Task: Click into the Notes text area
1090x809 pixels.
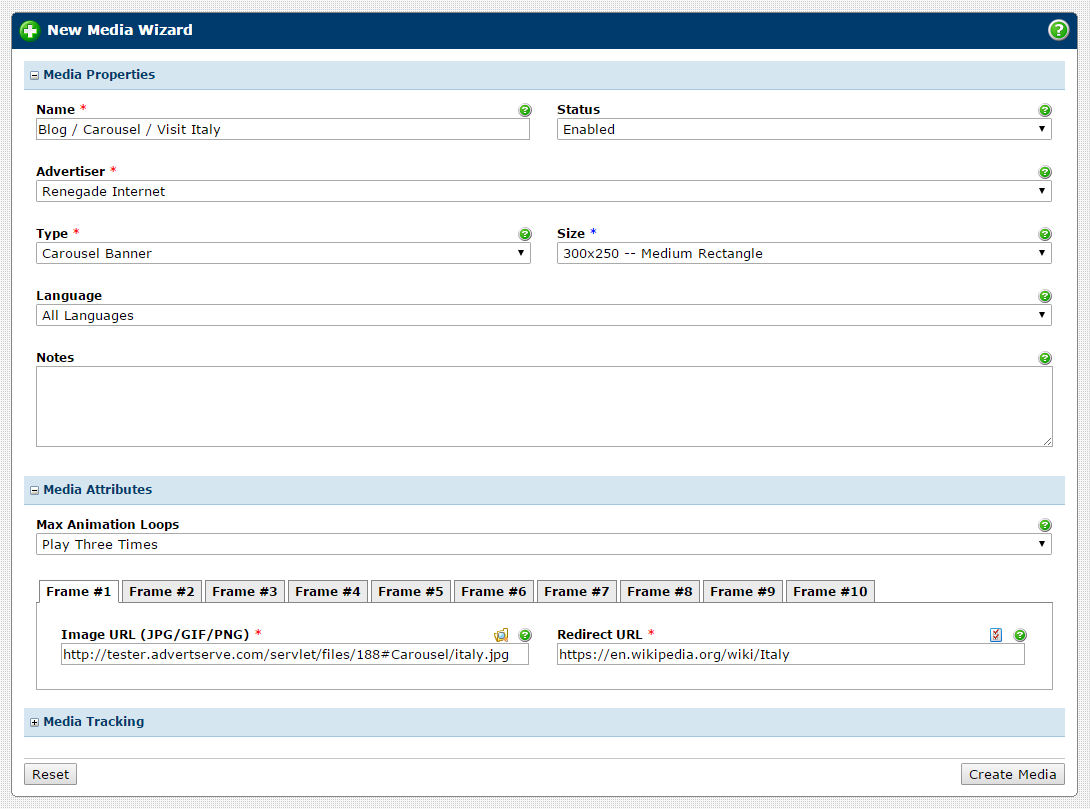Action: [x=543, y=406]
